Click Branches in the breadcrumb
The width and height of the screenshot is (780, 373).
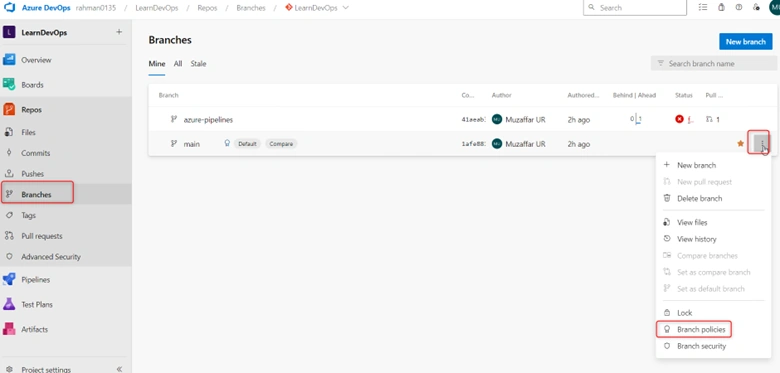[251, 8]
